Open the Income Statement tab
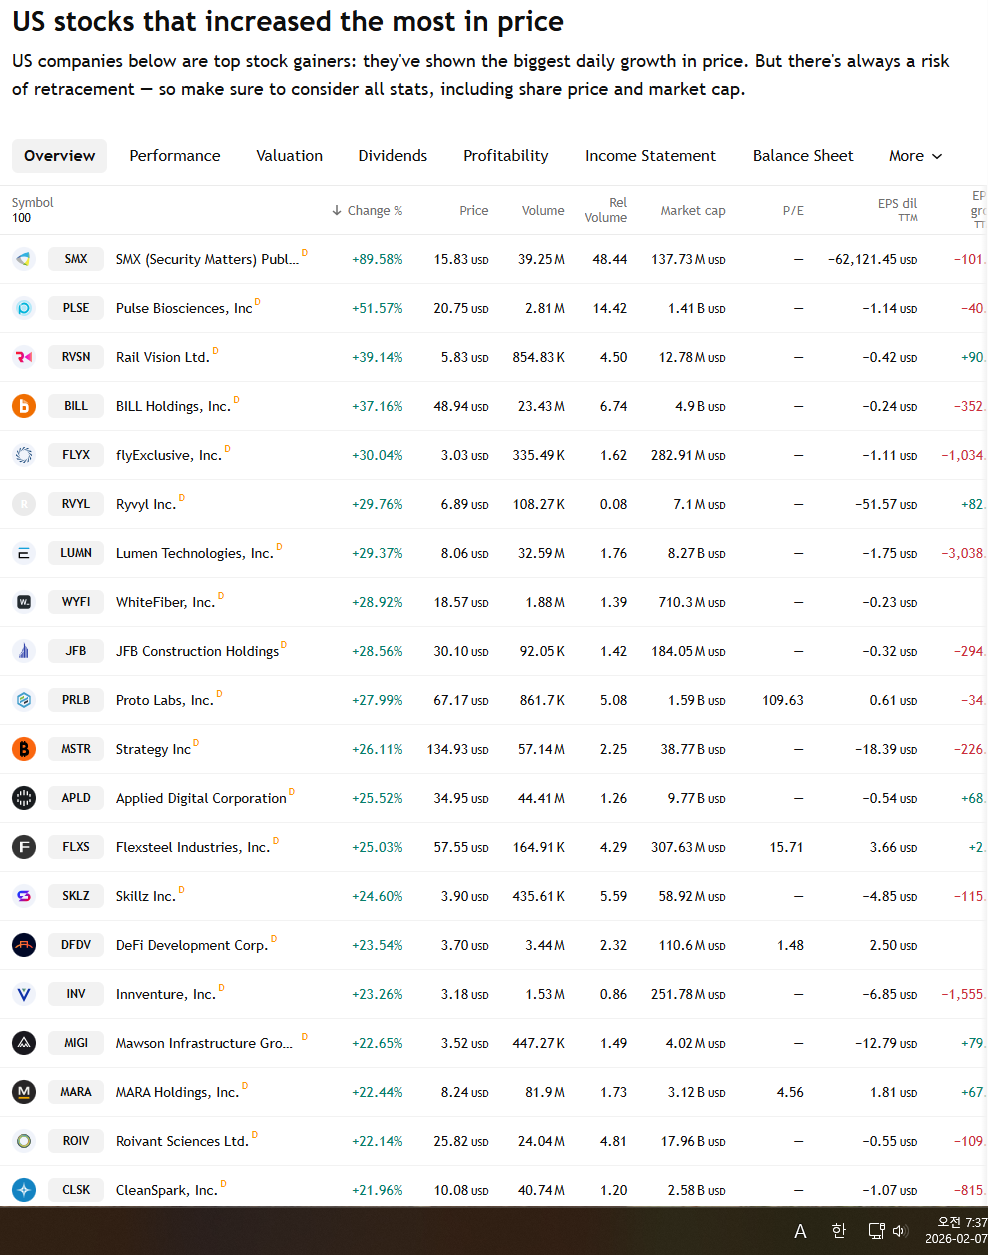Screen dimensions: 988x1255 (650, 156)
